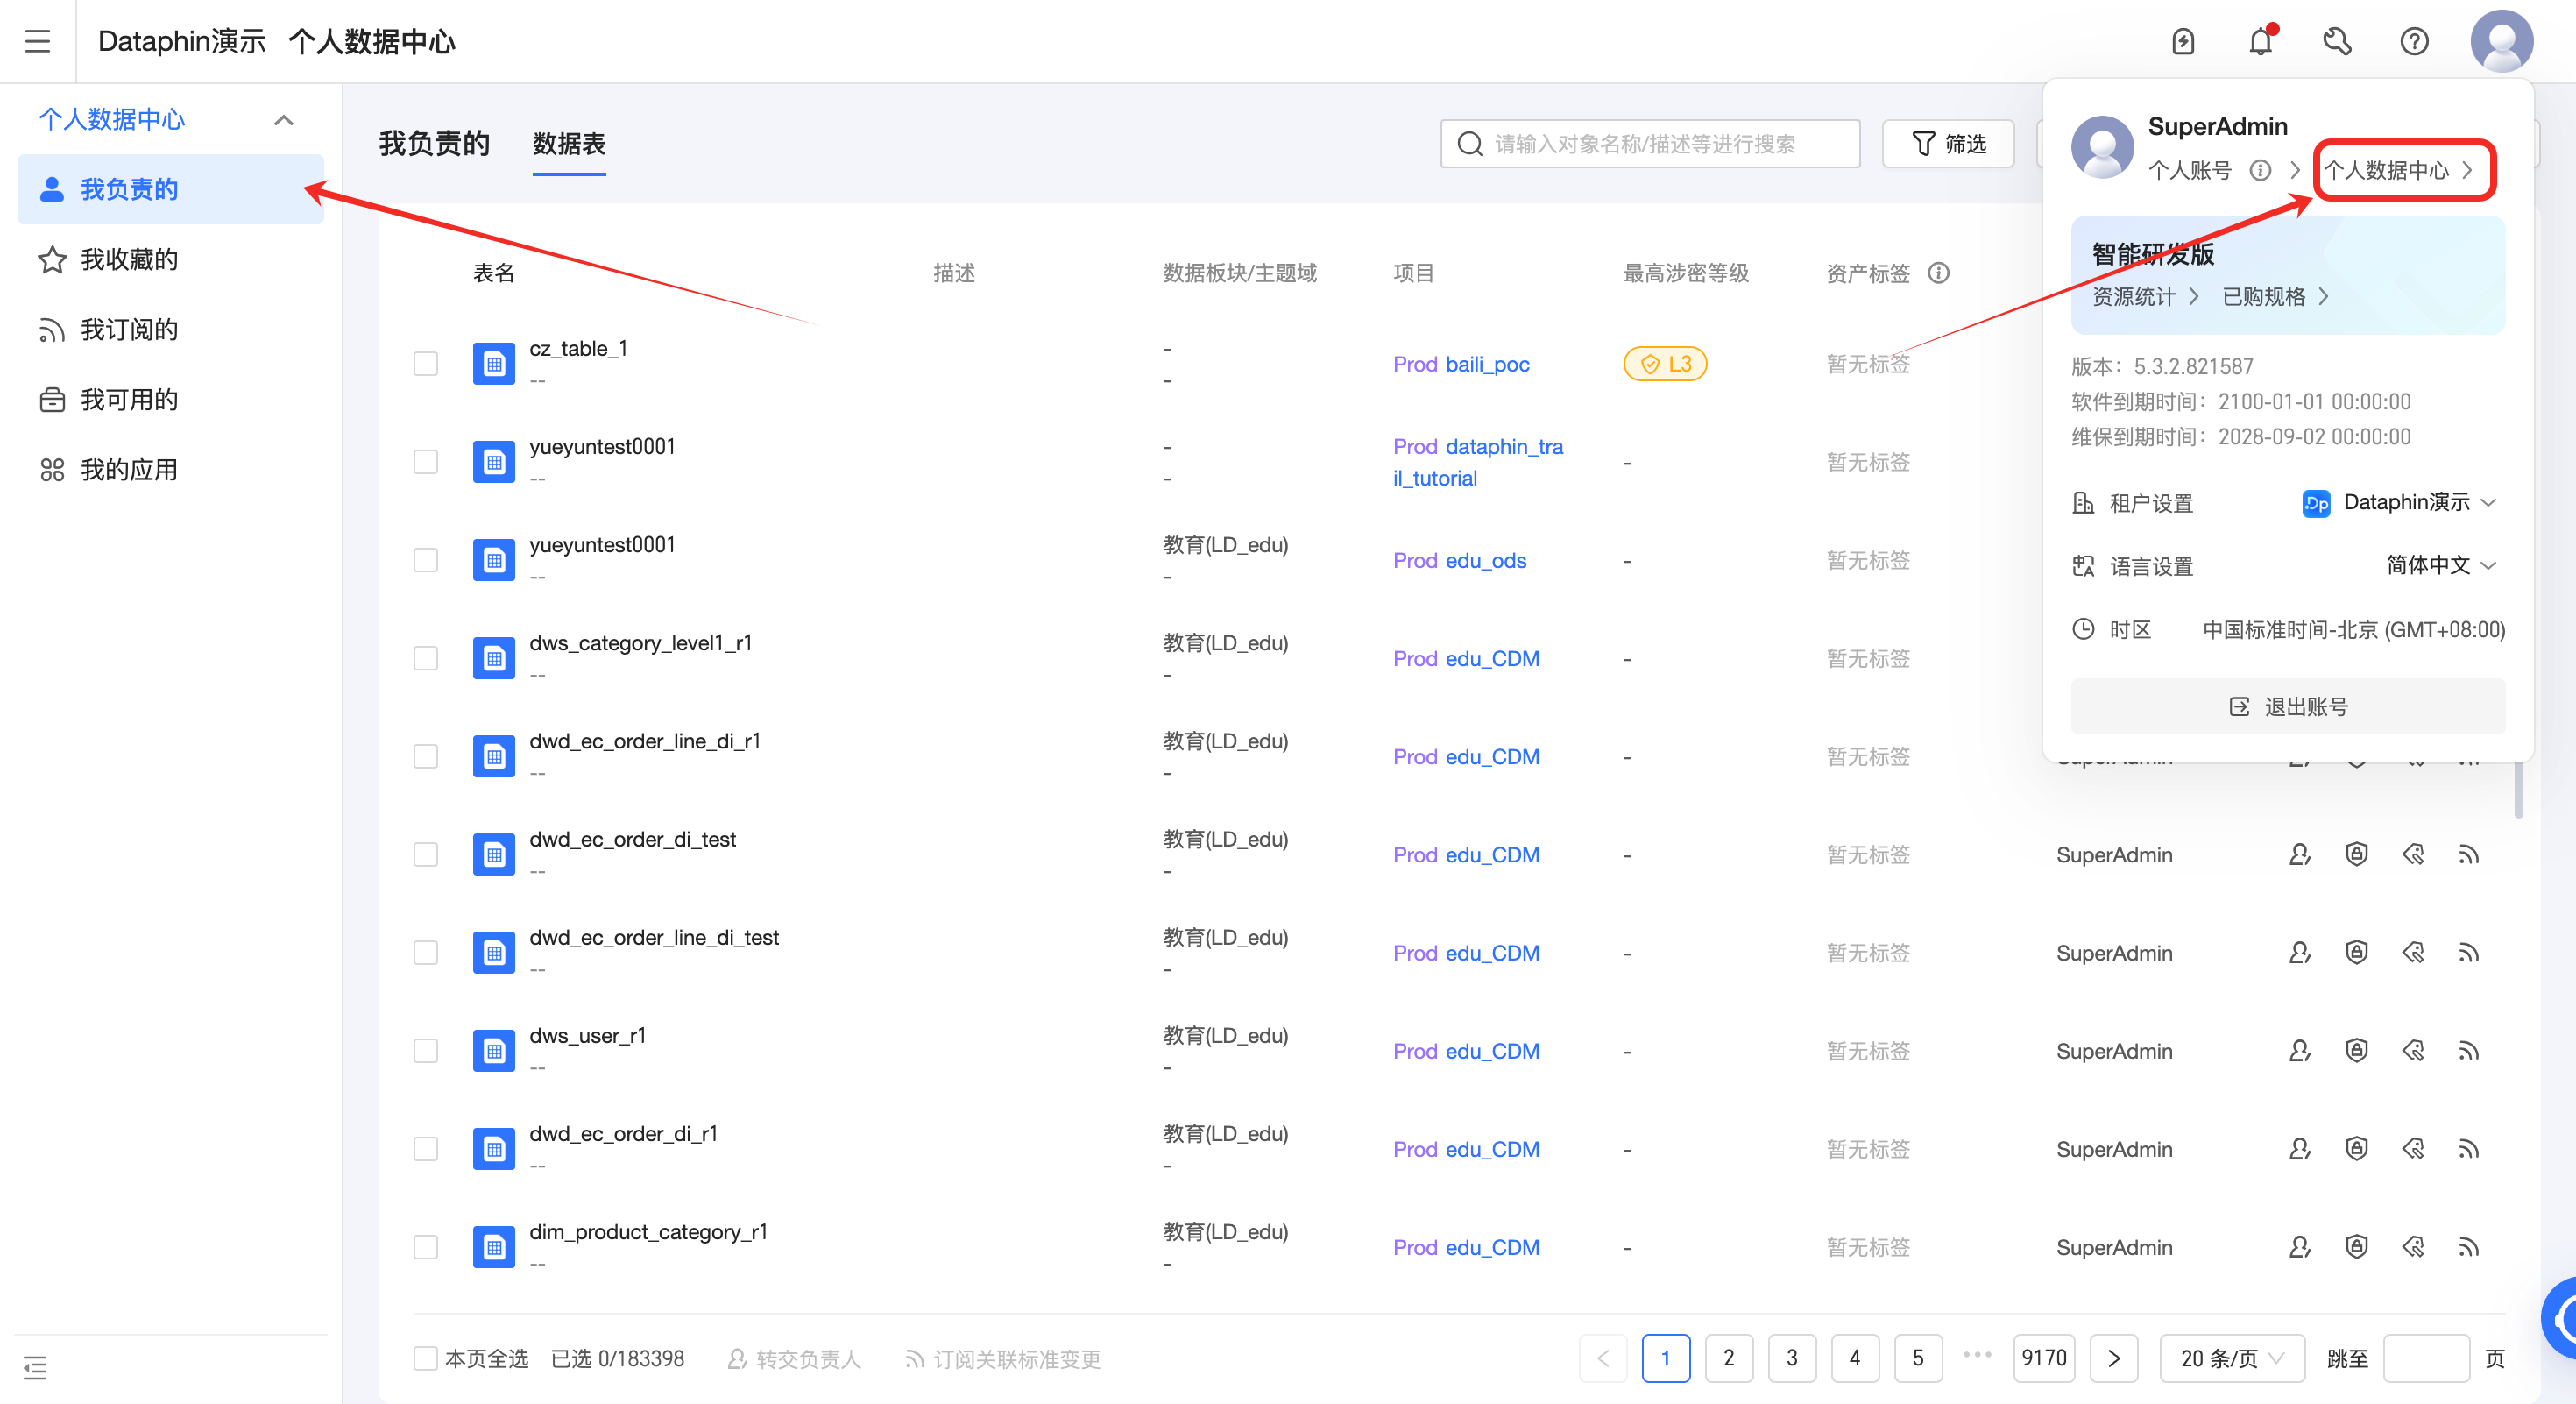
Task: Open the help question-mark icon
Action: pyautogui.click(x=2414, y=41)
